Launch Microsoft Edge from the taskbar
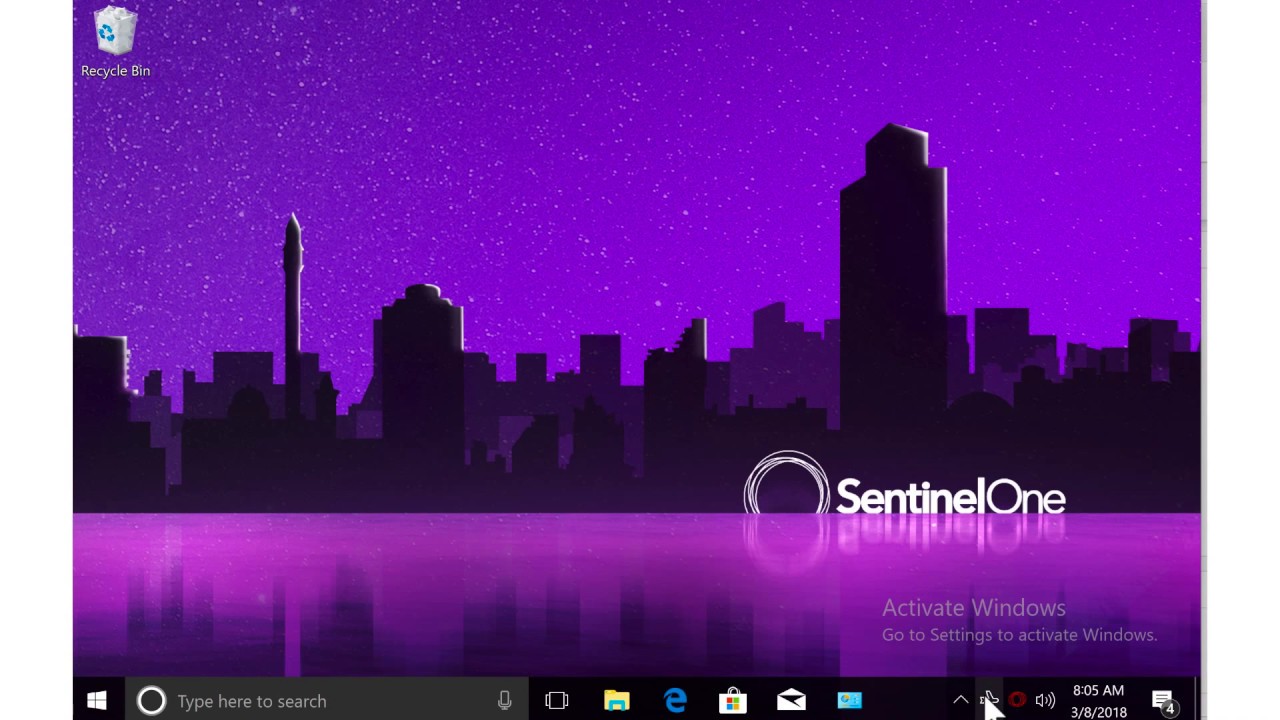The width and height of the screenshot is (1280, 720). pyautogui.click(x=675, y=701)
